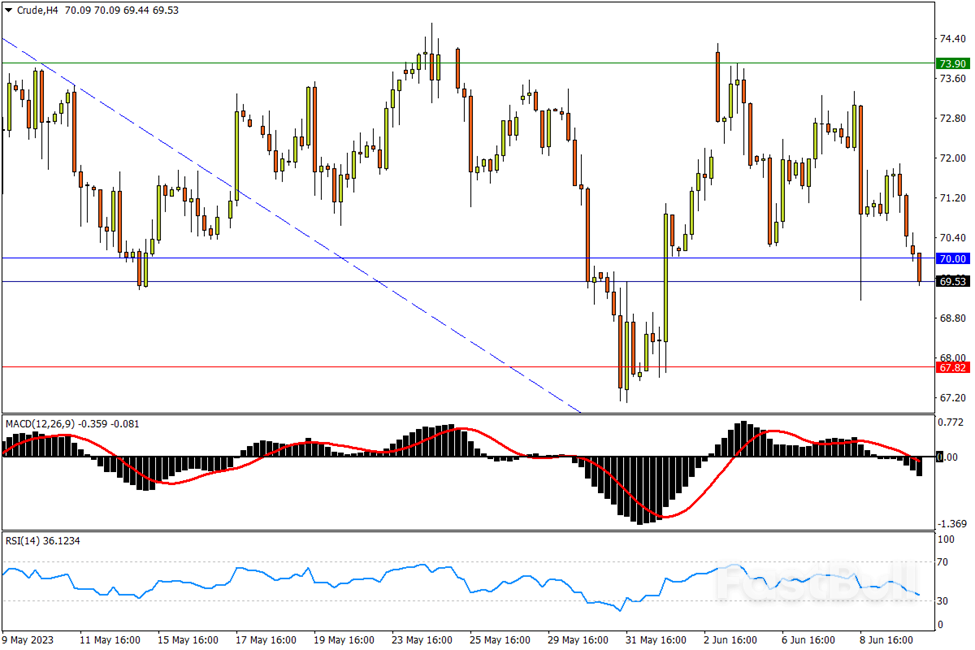Click the 8 Jun 16:00 time label
Image resolution: width=975 pixels, height=650 pixels.
click(x=887, y=640)
